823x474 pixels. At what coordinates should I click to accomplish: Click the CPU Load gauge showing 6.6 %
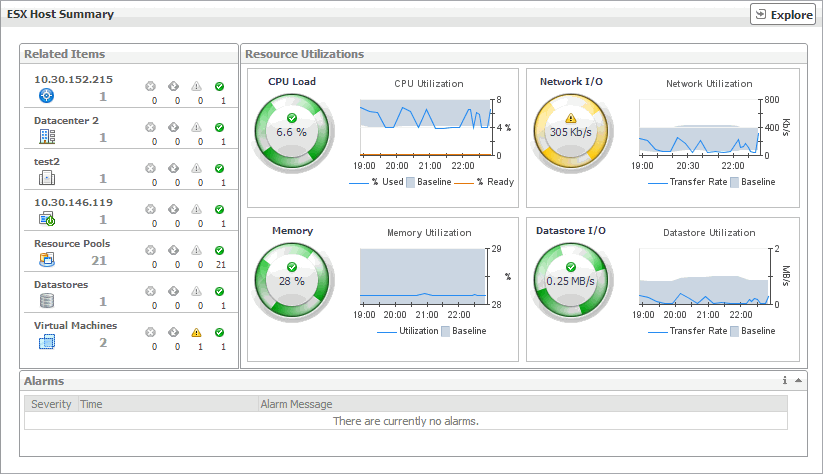[291, 131]
